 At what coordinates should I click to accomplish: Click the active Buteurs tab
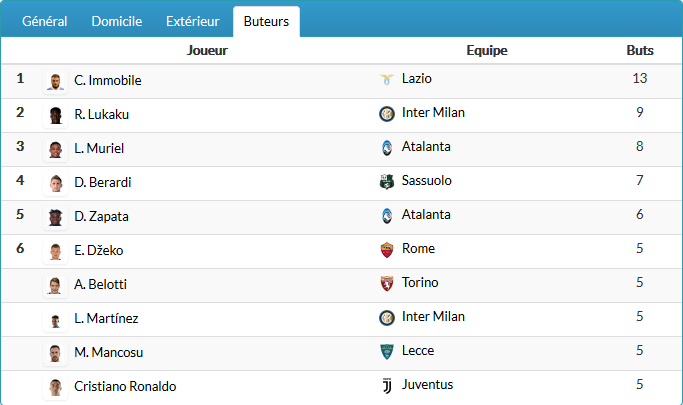coord(266,21)
